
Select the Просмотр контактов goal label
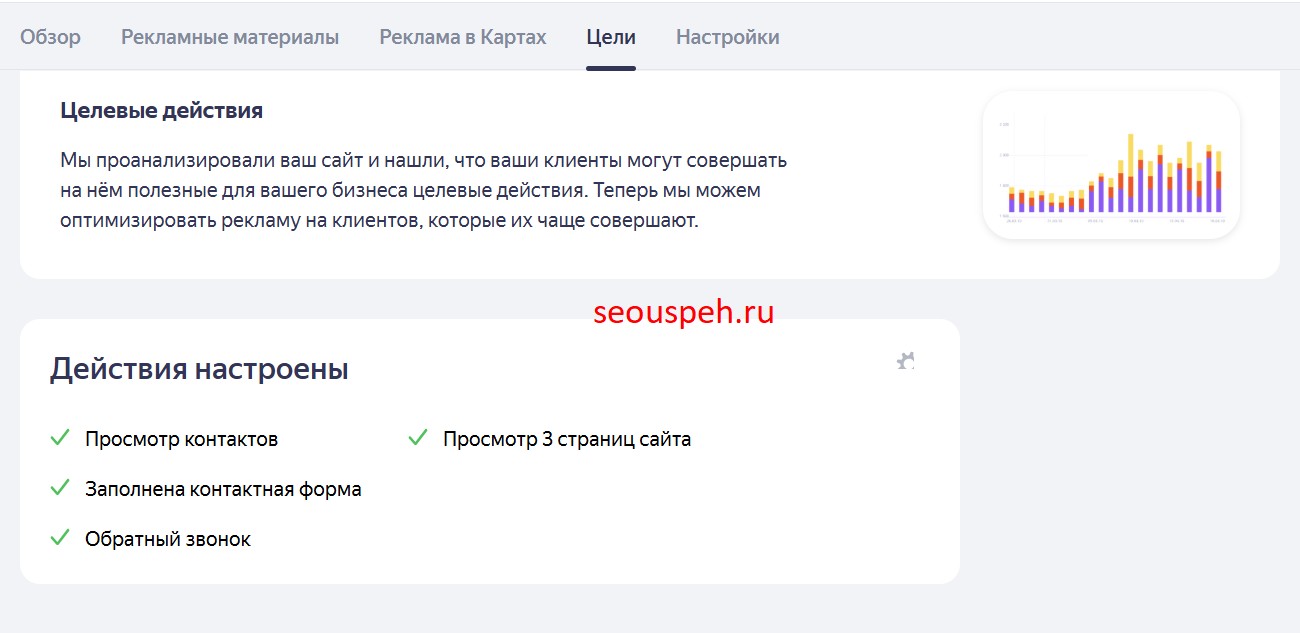(181, 439)
